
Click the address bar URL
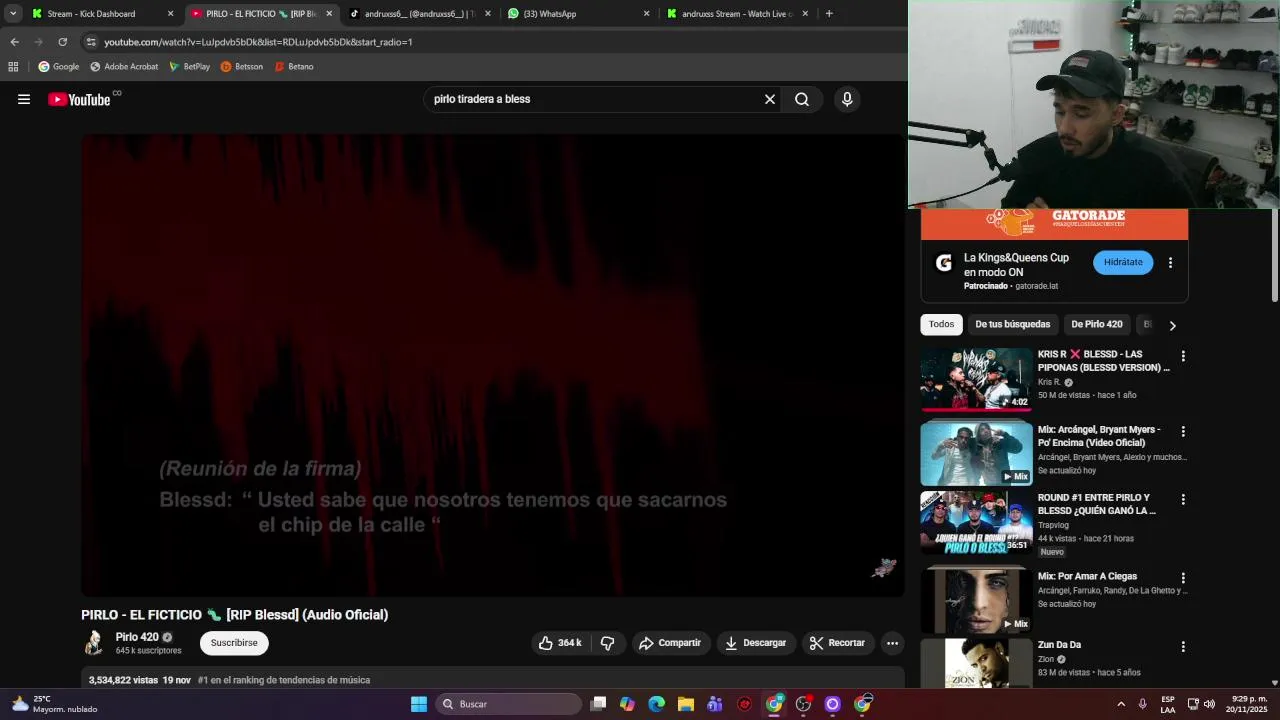point(258,42)
